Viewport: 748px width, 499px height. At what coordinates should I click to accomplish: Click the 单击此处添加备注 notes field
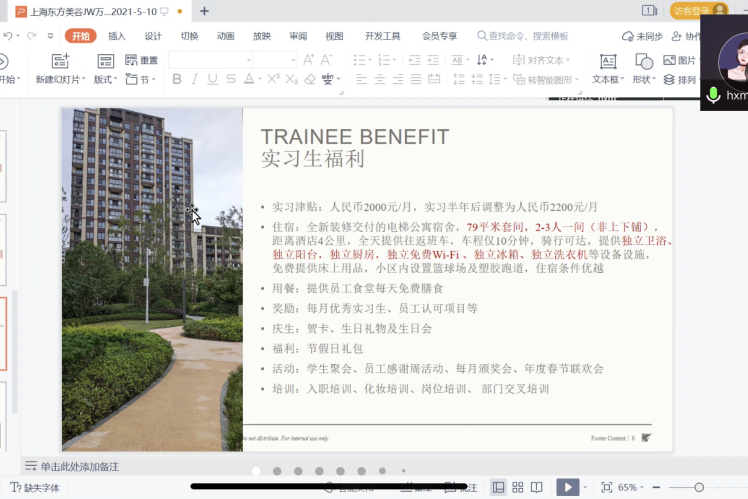point(80,466)
